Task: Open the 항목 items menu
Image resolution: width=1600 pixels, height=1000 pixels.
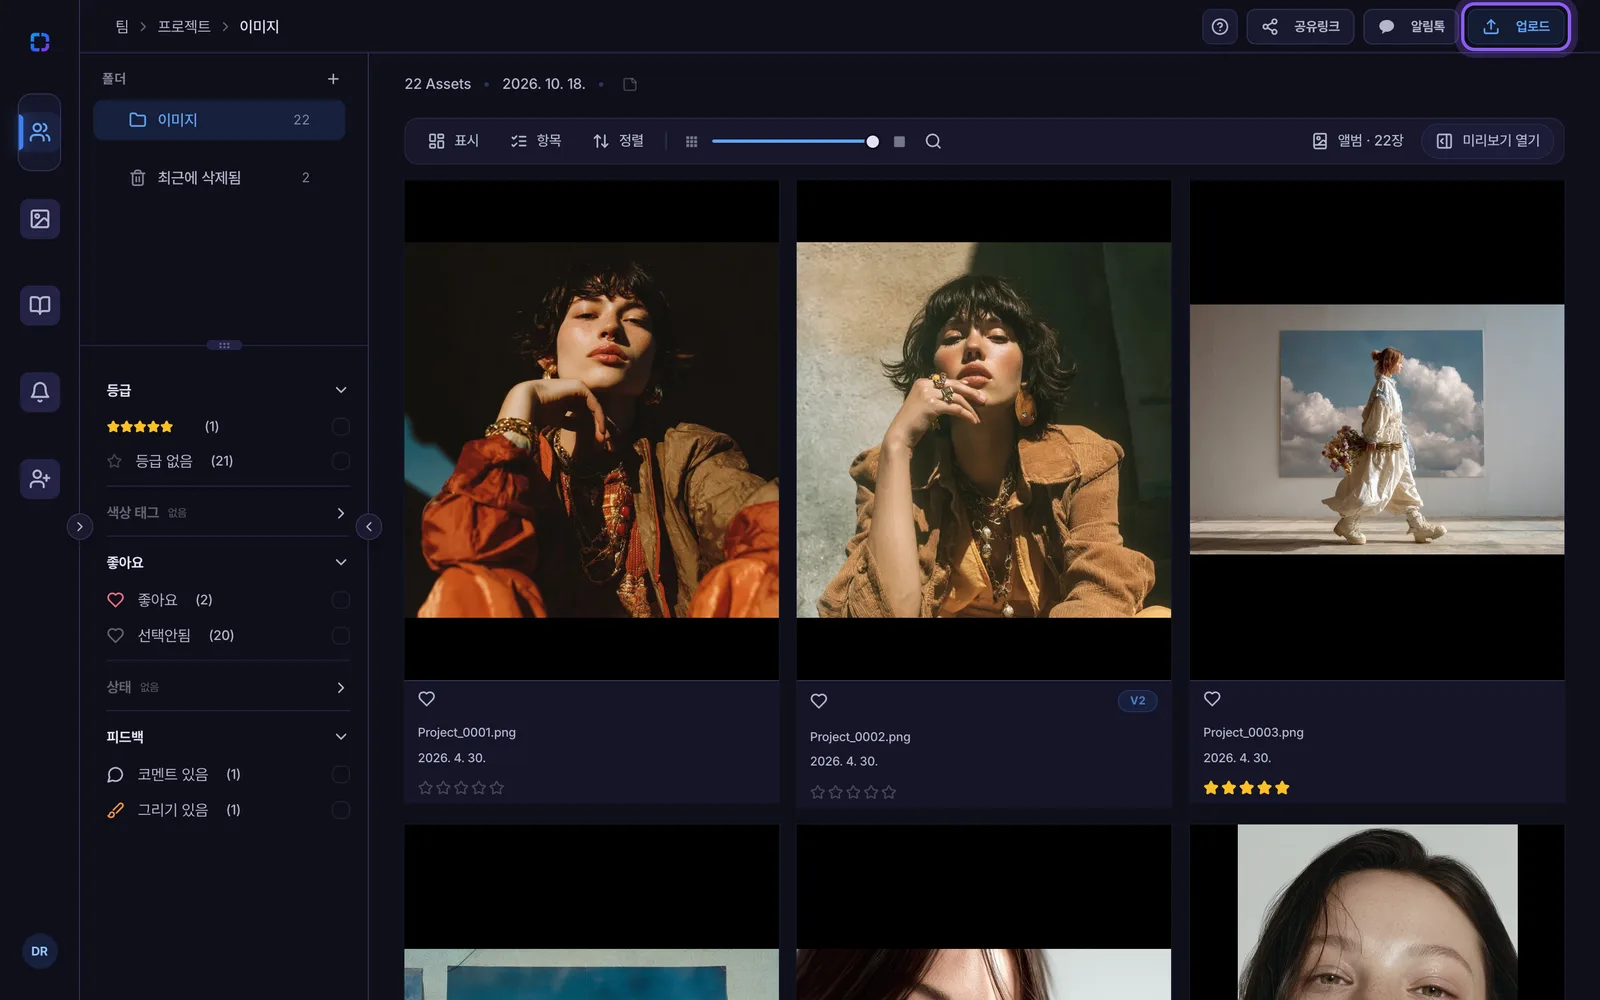Action: [536, 141]
